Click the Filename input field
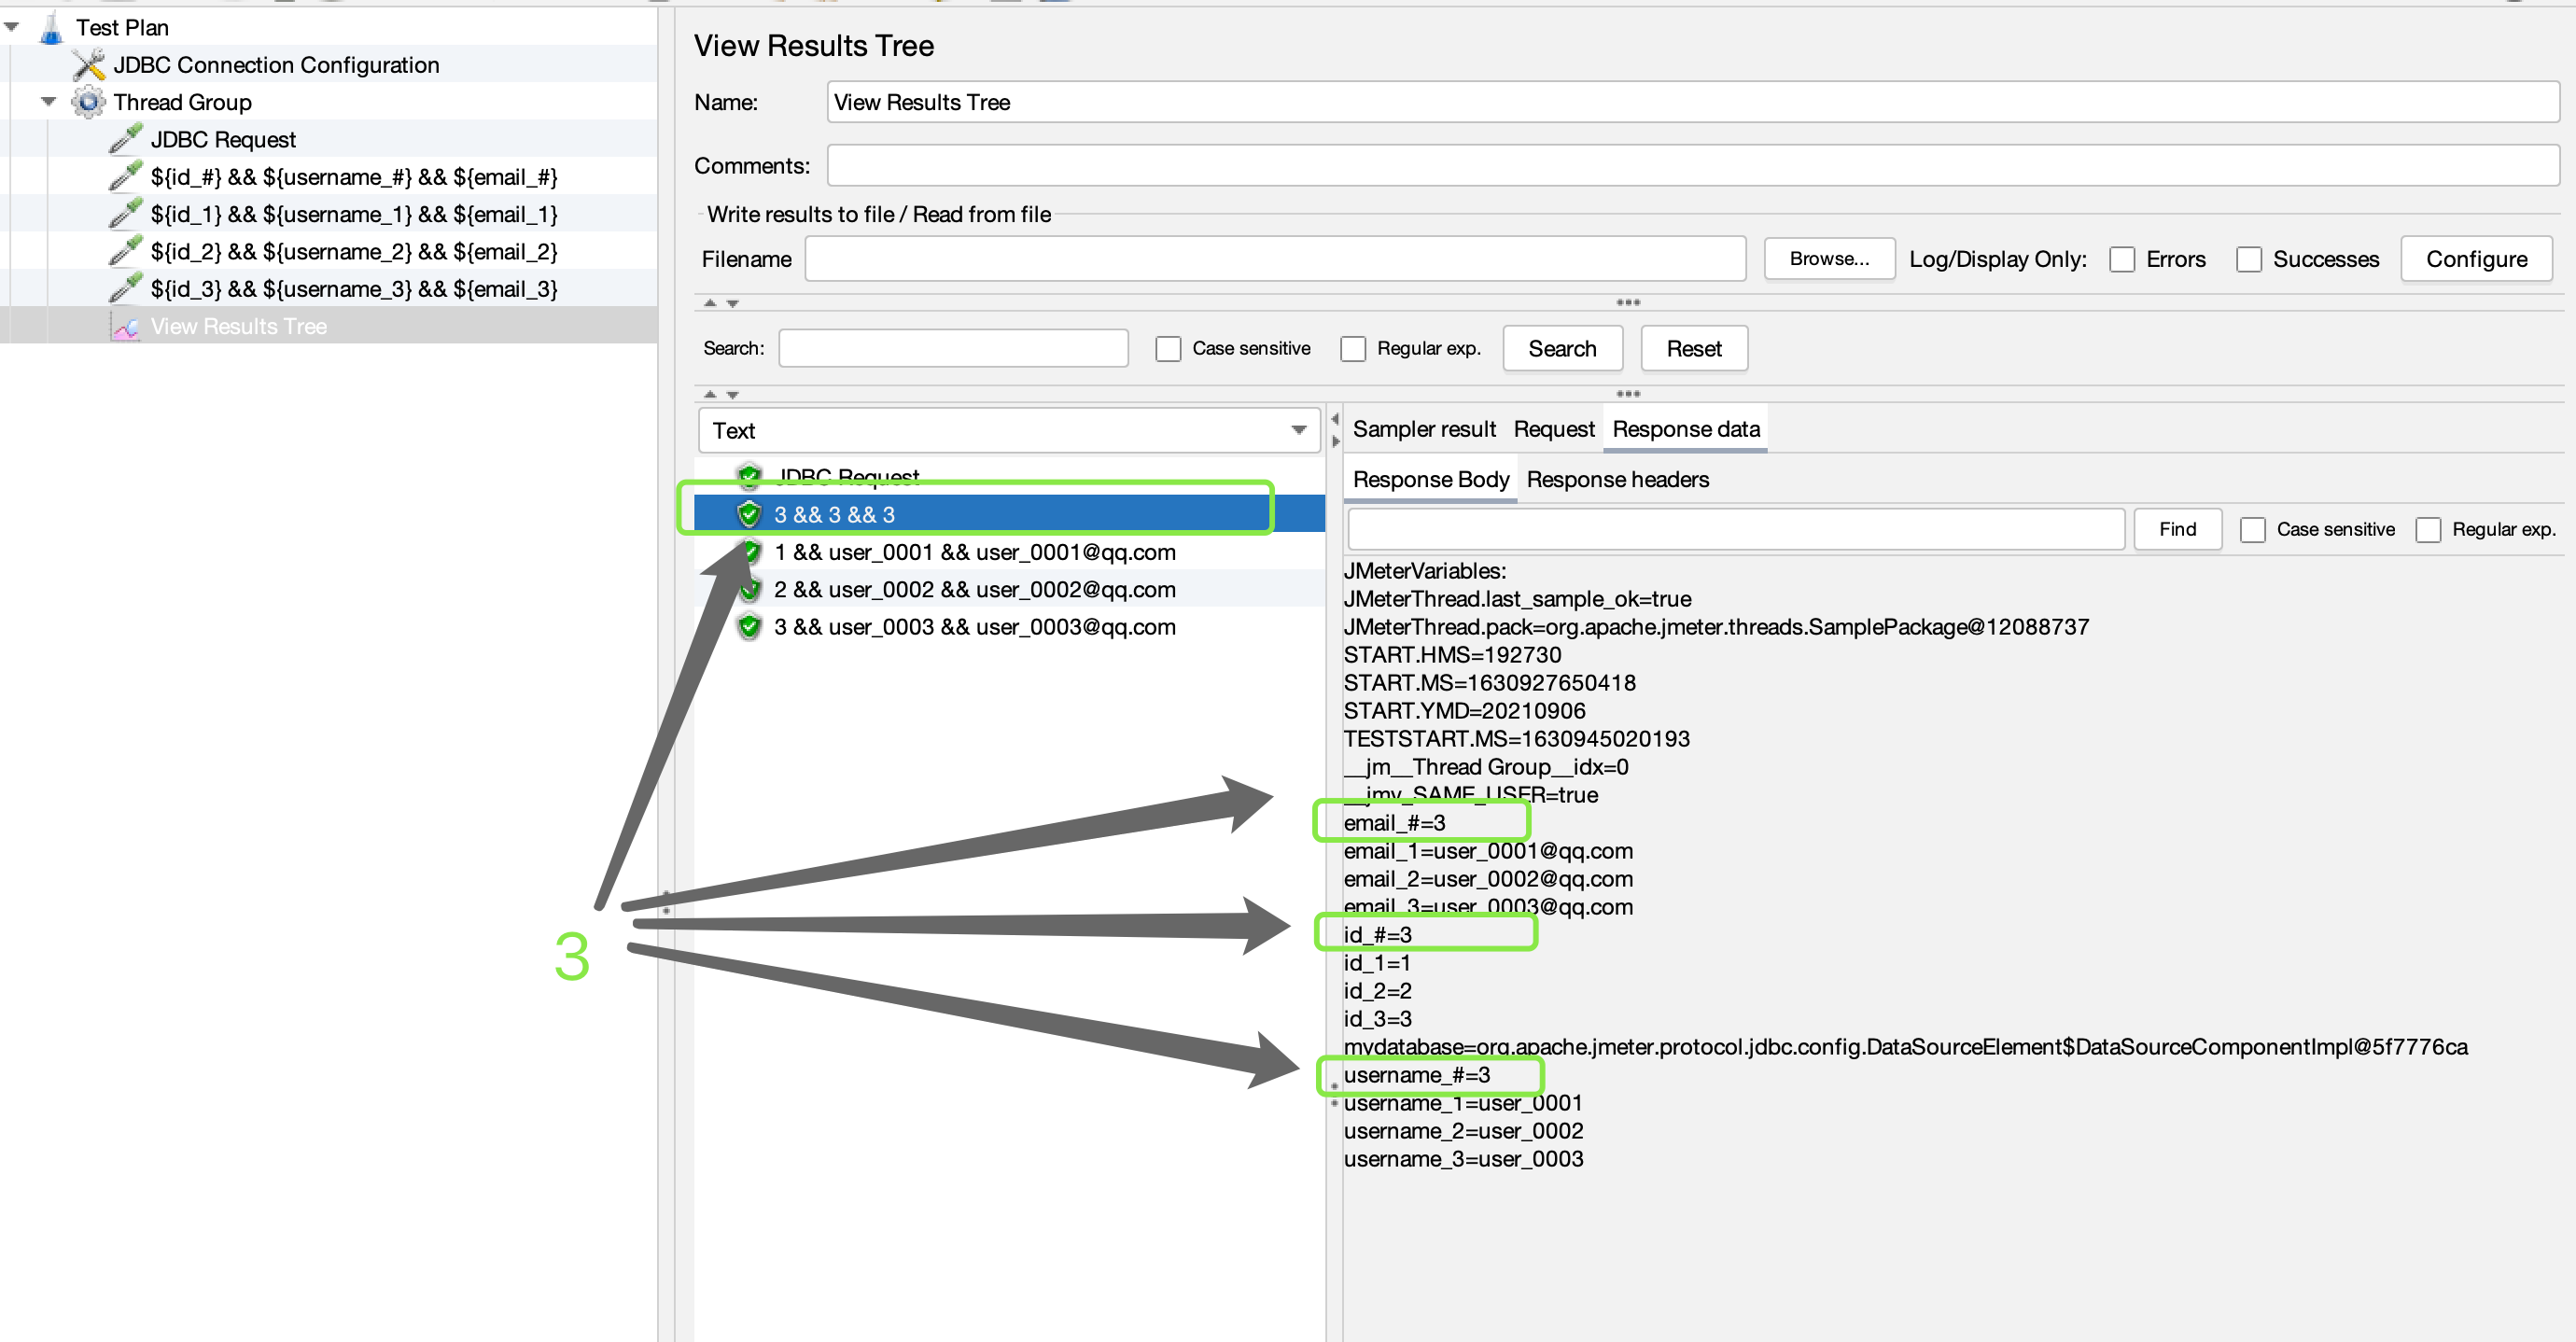This screenshot has width=2576, height=1342. (1274, 259)
